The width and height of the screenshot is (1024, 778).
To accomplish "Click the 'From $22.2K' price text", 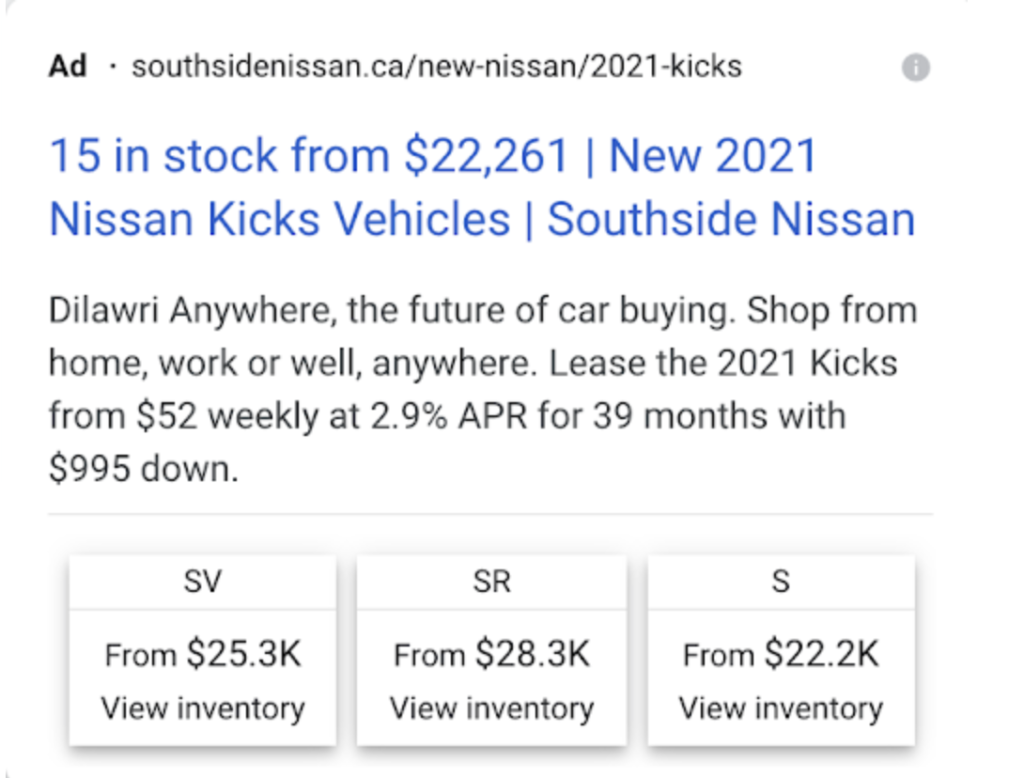I will pos(779,655).
